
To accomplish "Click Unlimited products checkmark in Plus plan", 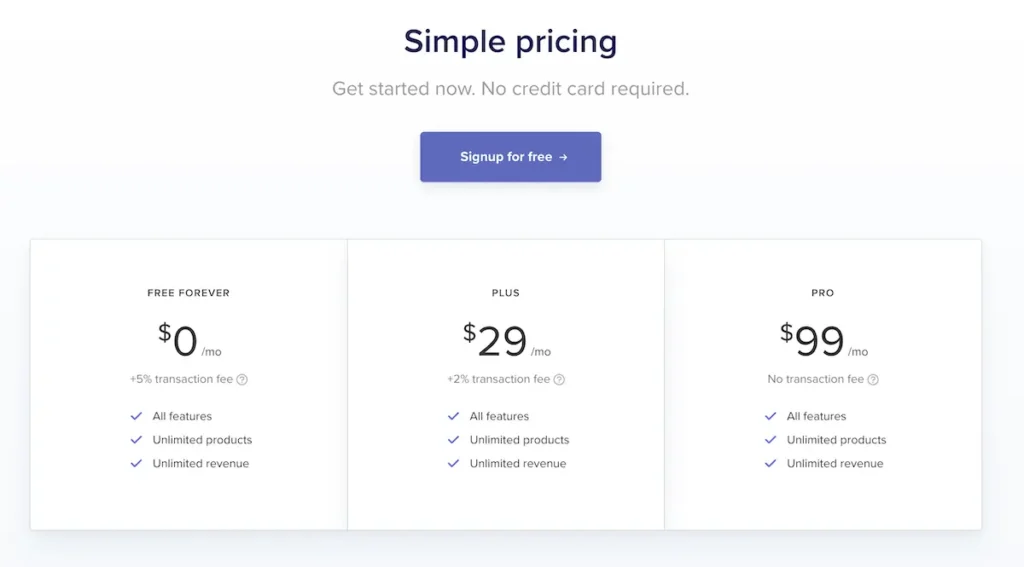I will click(x=453, y=440).
